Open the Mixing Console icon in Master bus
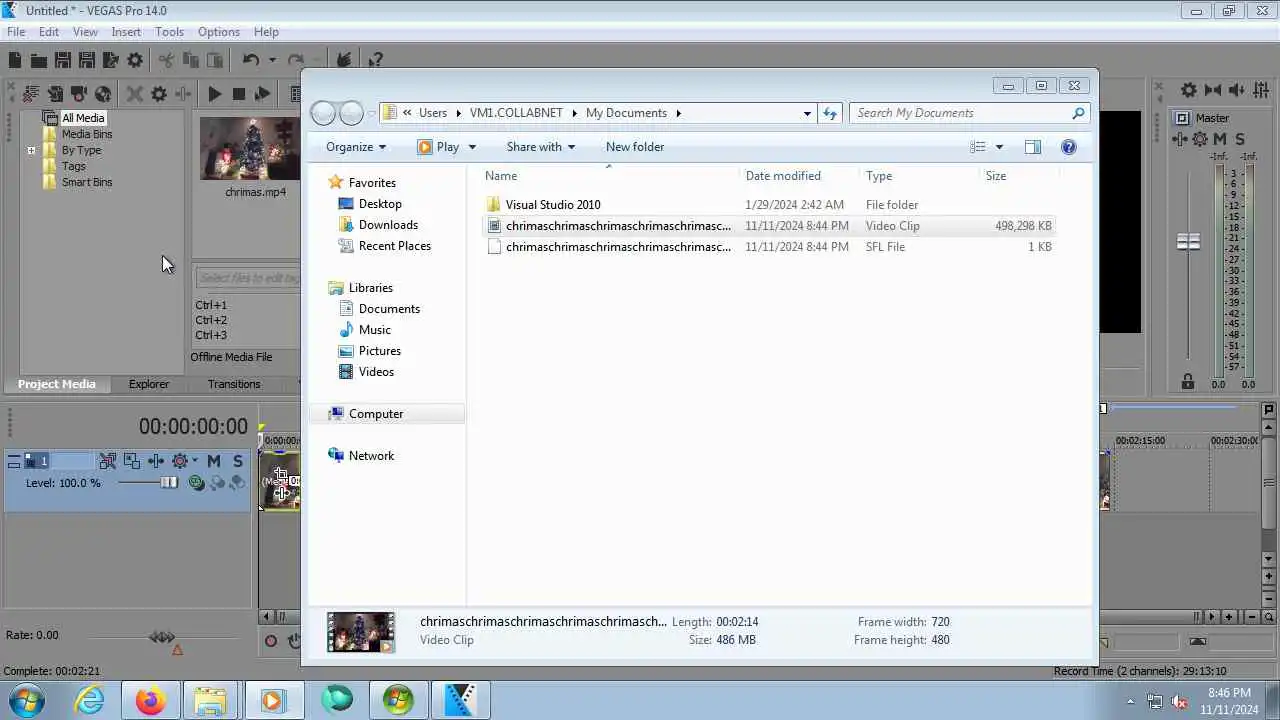The width and height of the screenshot is (1280, 720). pos(1261,91)
